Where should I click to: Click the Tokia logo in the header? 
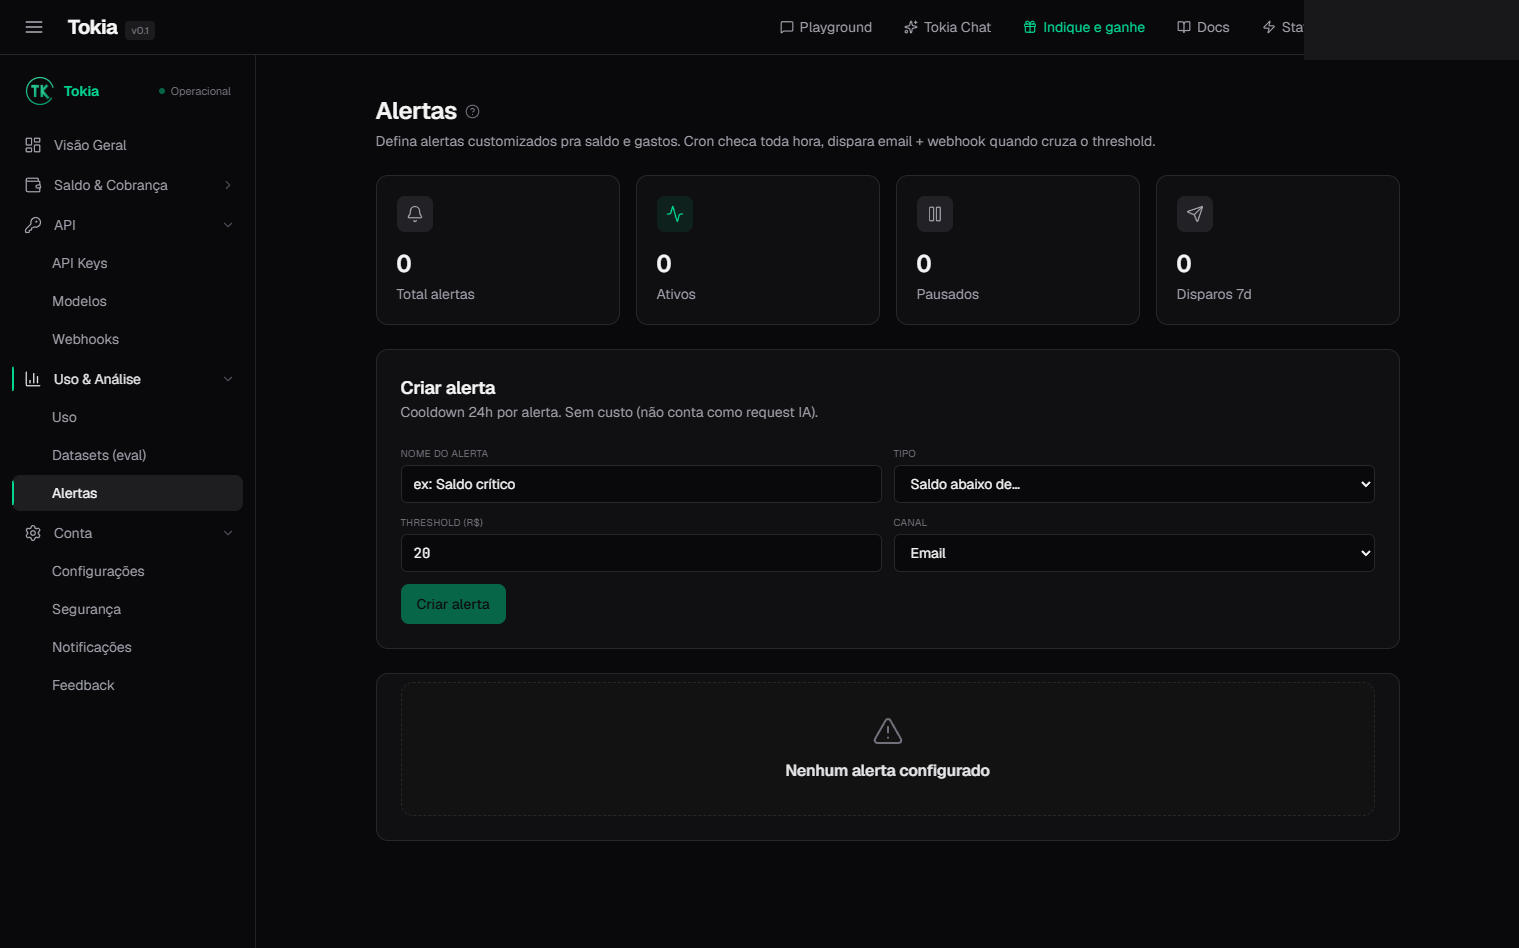[x=92, y=27]
